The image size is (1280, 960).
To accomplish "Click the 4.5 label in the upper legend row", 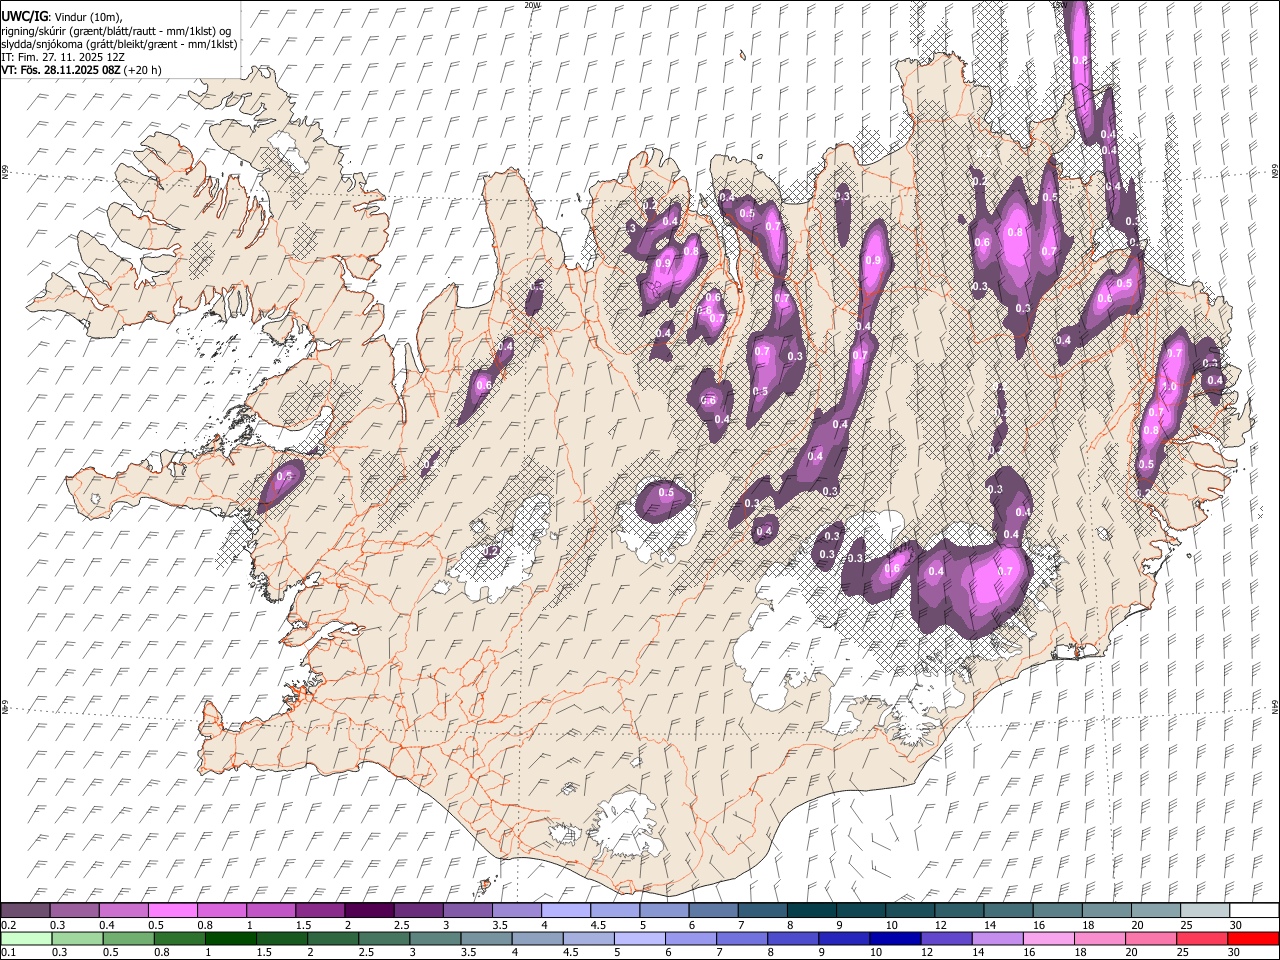I will pyautogui.click(x=598, y=925).
